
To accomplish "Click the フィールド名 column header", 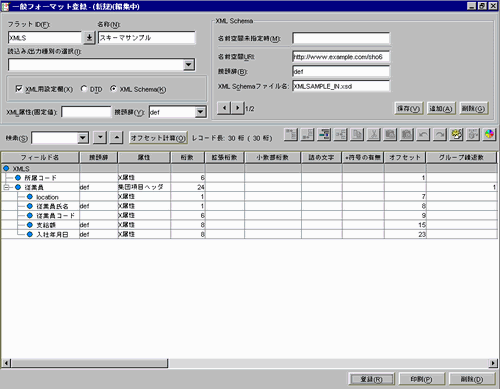I will [40, 157].
